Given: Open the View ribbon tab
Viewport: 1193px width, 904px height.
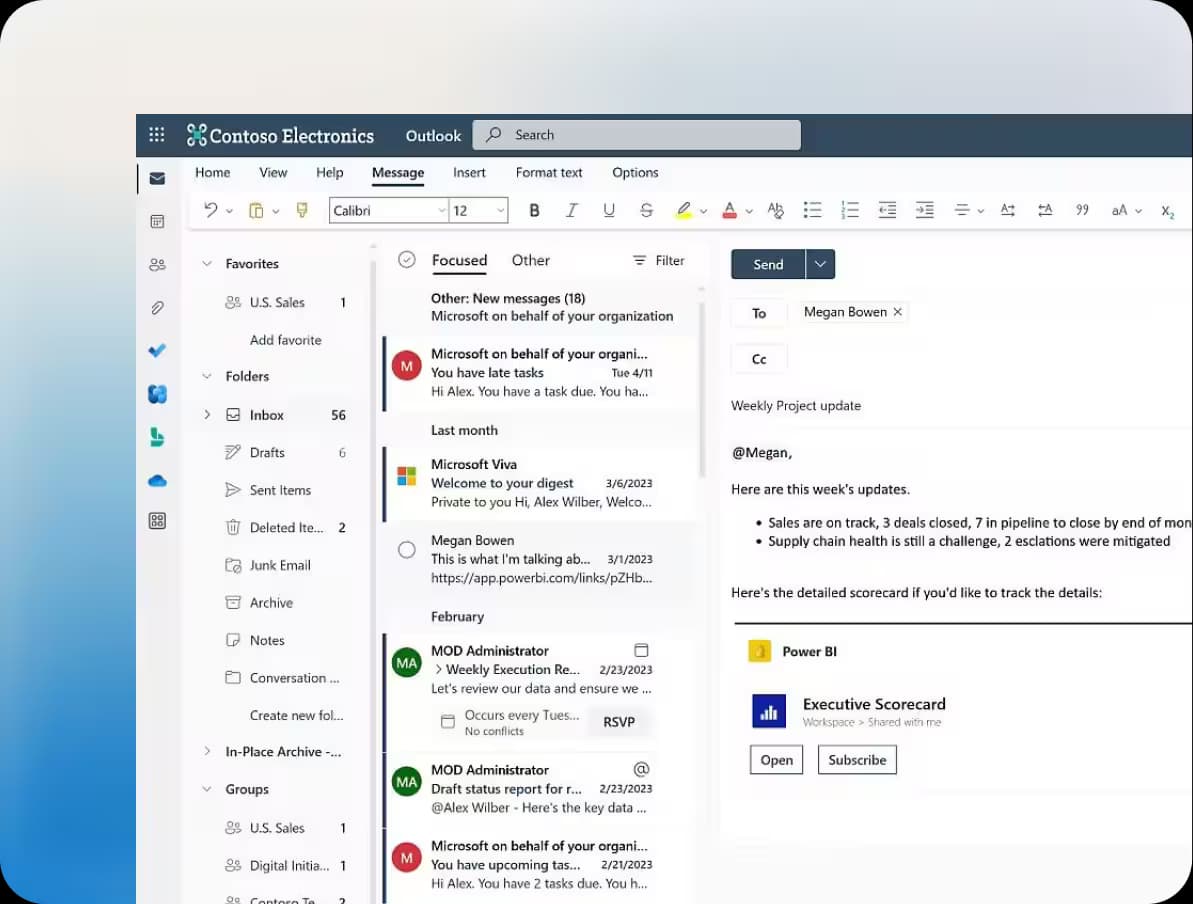Looking at the screenshot, I should click(273, 173).
